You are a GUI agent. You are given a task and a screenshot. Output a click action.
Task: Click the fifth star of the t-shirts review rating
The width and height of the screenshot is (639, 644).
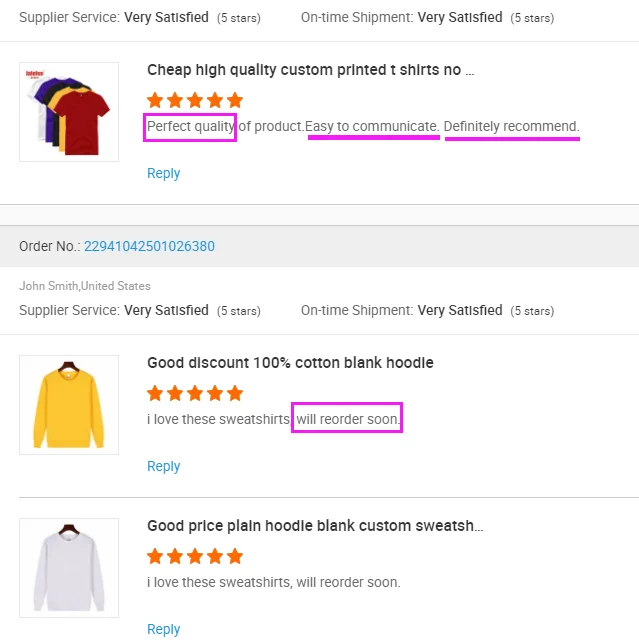(x=235, y=100)
